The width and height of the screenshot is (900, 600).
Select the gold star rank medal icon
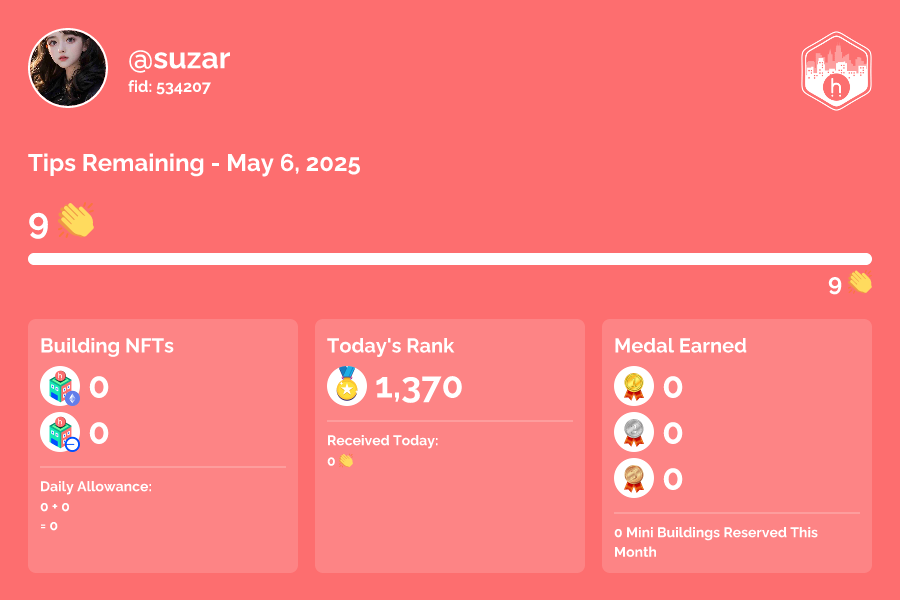pyautogui.click(x=347, y=386)
